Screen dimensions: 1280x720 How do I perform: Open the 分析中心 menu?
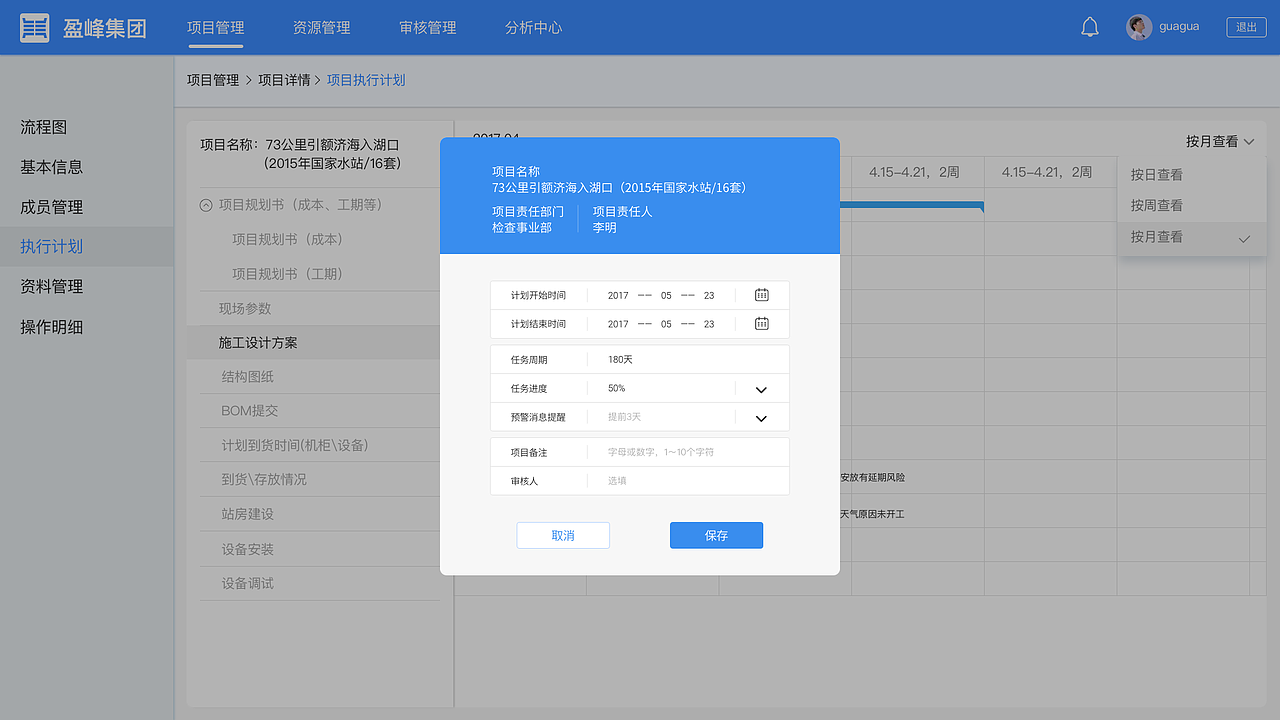pos(533,28)
